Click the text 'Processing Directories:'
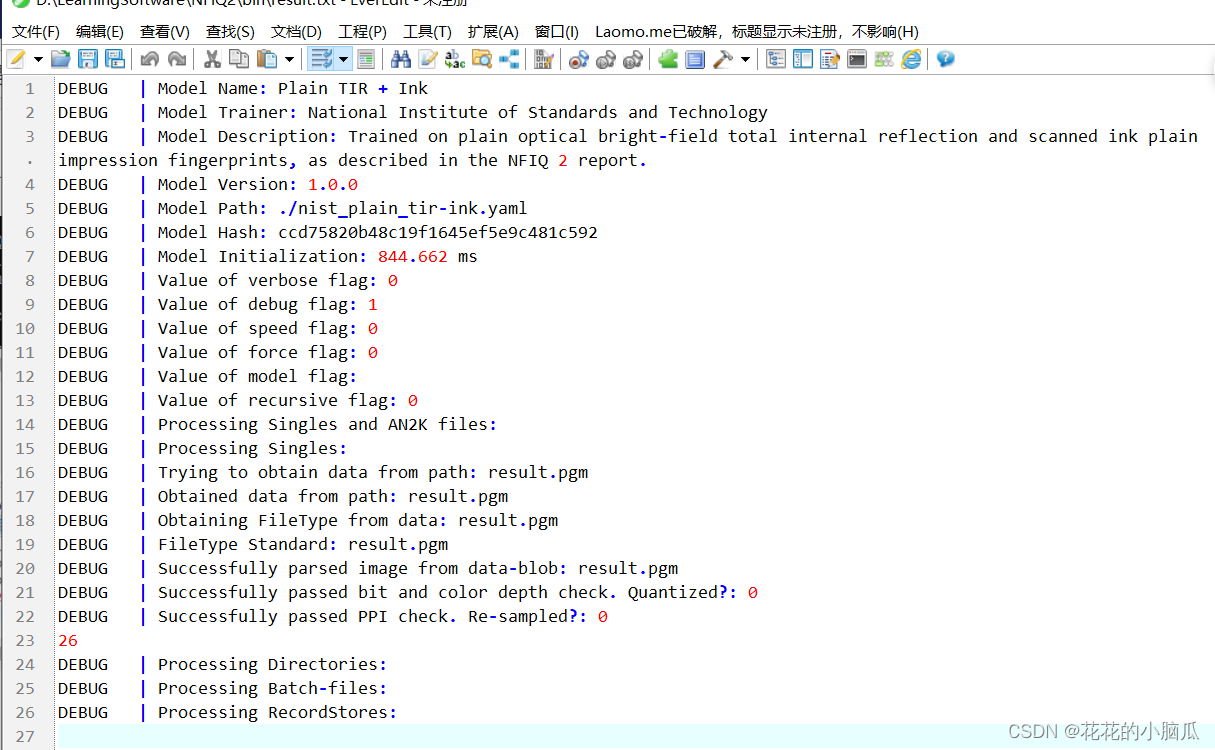The image size is (1215, 750). (272, 664)
